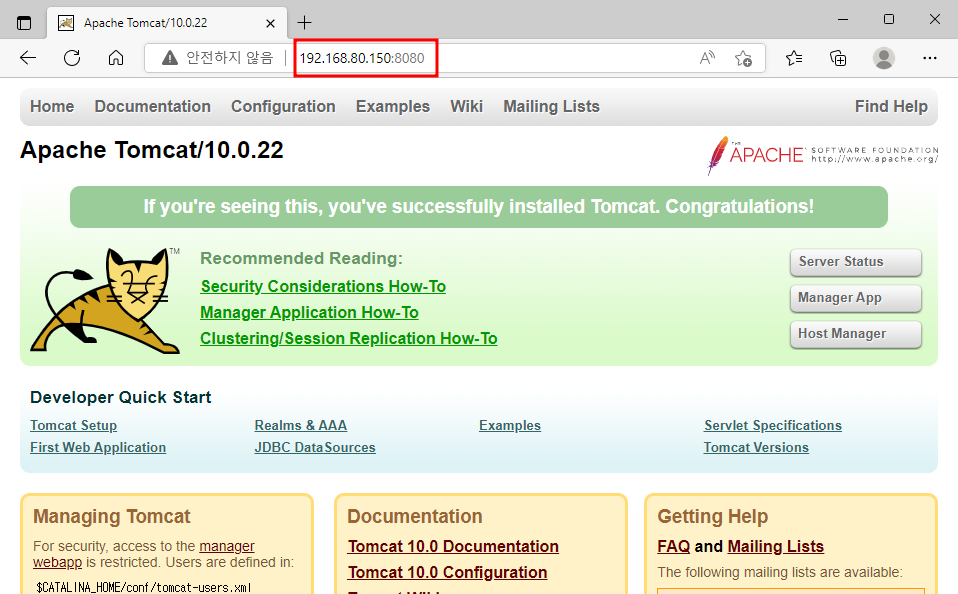The image size is (958, 594).
Task: Open JDBC DataSources link
Action: click(315, 447)
